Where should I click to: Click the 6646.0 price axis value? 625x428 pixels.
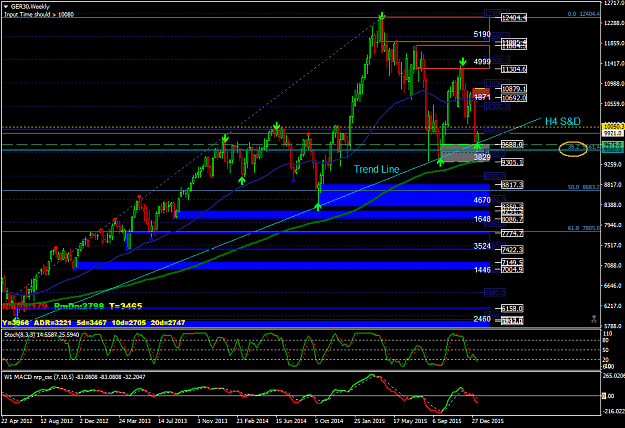(x=613, y=286)
